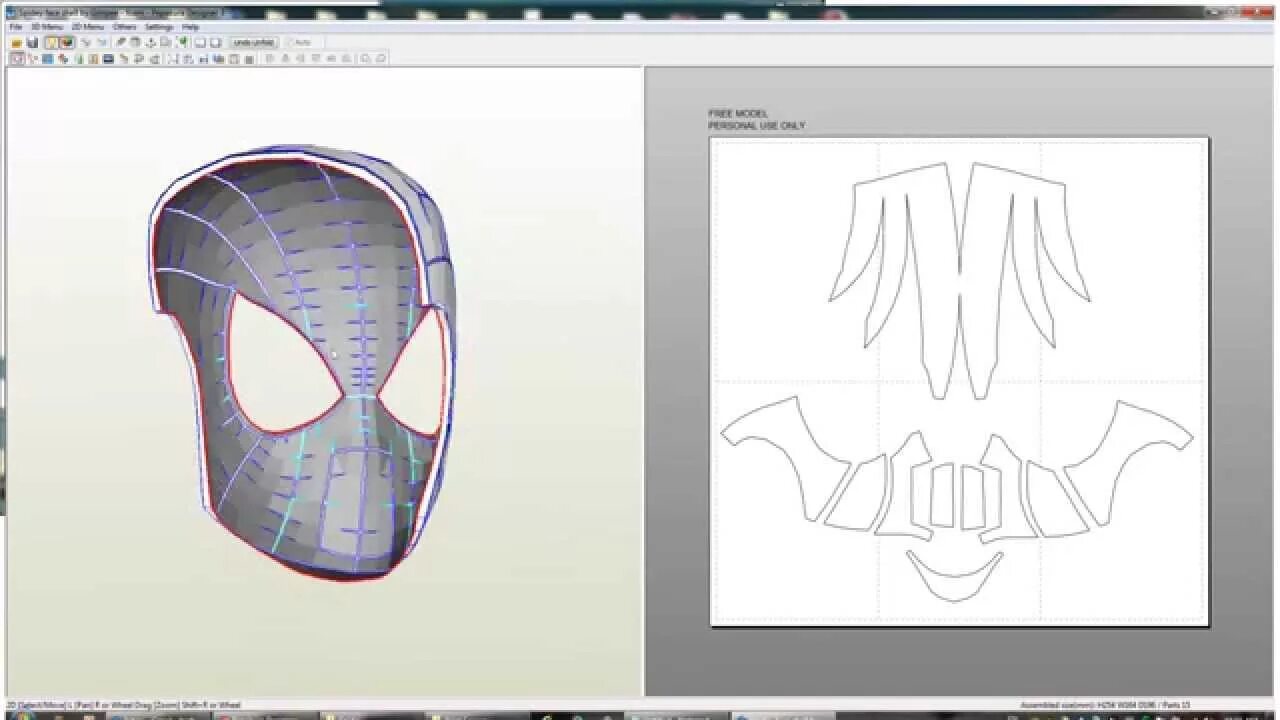1280x720 pixels.
Task: Click the green checkmark toolbar icon
Action: coord(182,42)
